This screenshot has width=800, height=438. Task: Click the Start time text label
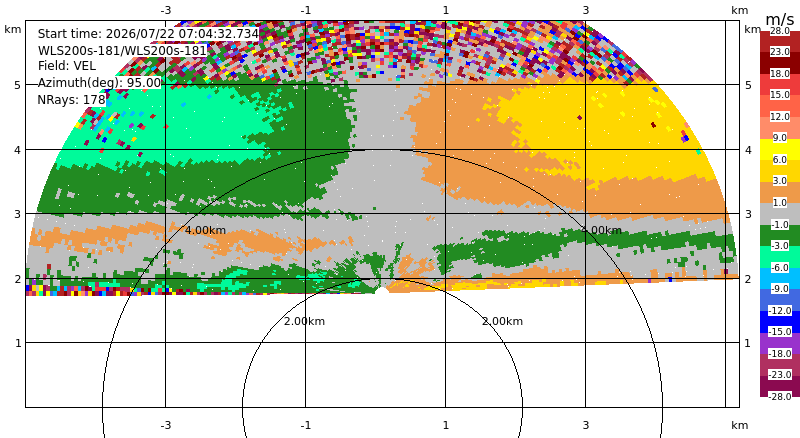(x=148, y=34)
